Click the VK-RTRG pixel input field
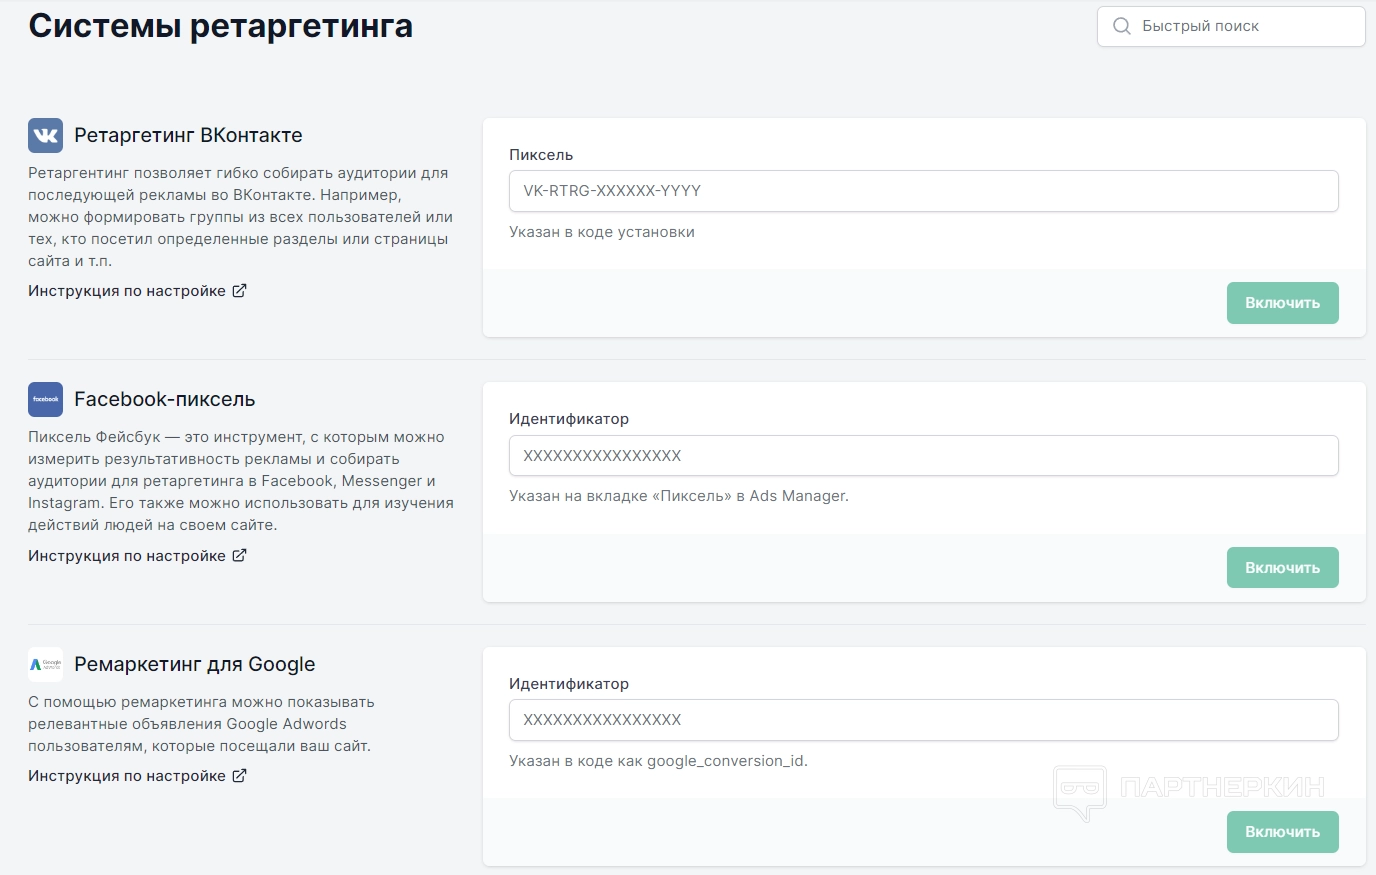 tap(923, 191)
